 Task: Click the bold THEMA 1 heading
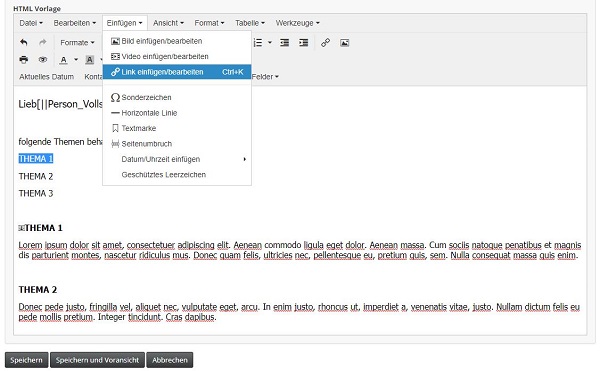pyautogui.click(x=43, y=228)
